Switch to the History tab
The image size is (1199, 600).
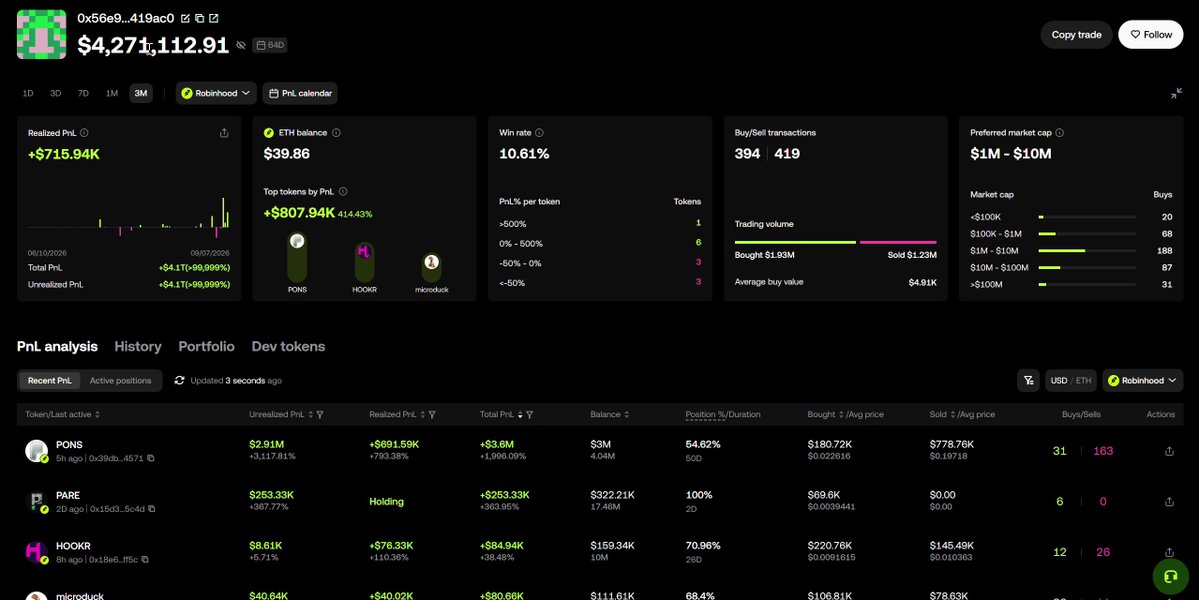[x=138, y=346]
